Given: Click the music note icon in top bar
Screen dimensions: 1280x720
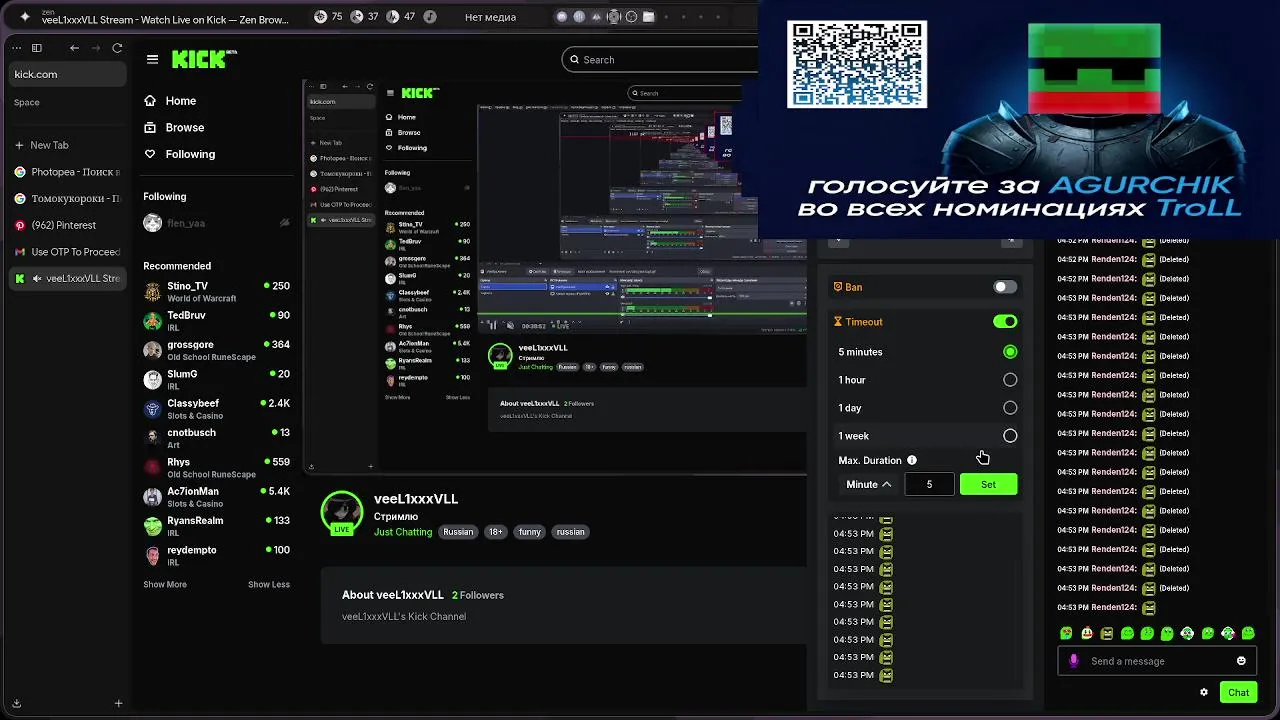Looking at the screenshot, I should coord(430,17).
